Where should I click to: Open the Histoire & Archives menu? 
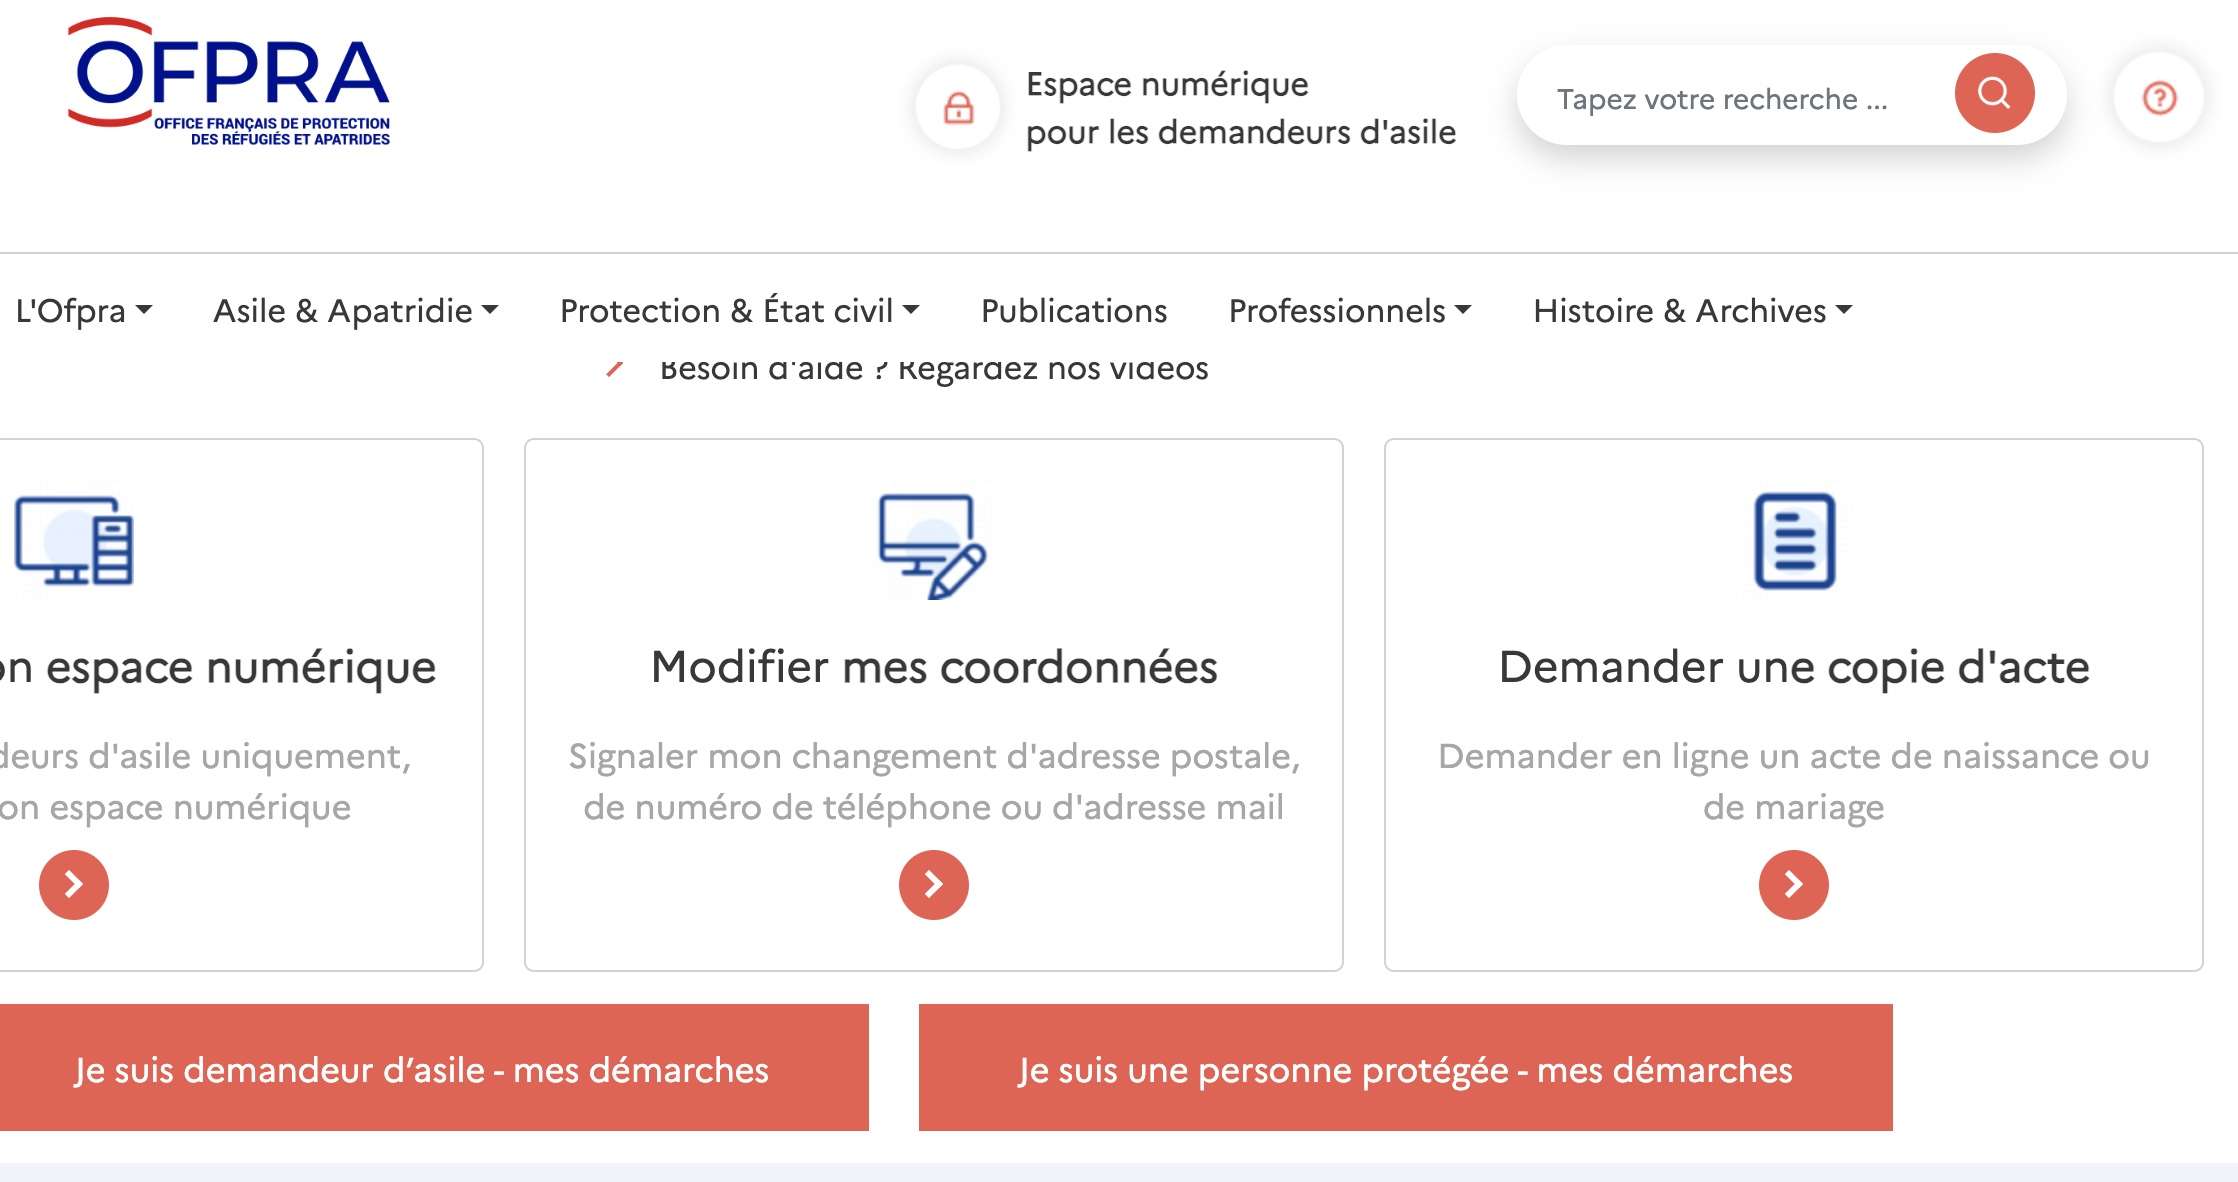click(1693, 311)
